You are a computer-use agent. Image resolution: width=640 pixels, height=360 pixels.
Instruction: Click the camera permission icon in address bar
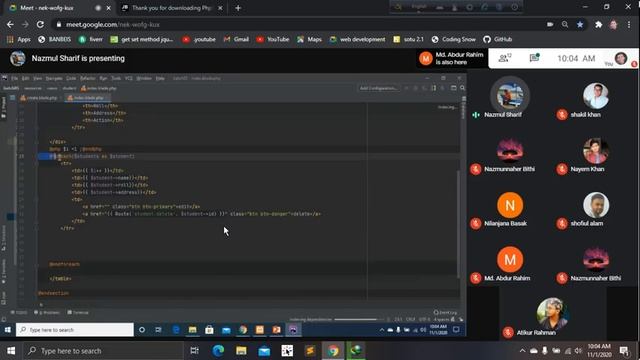(x=550, y=24)
